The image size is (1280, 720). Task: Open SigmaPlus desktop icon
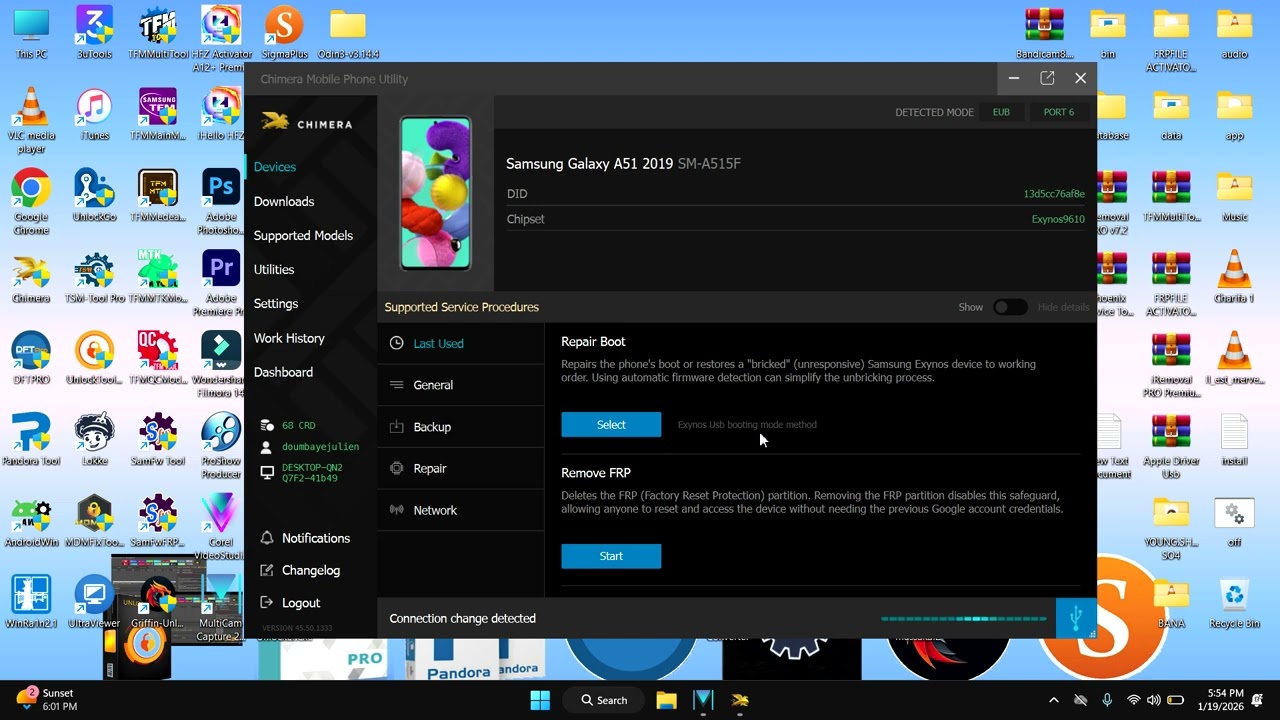click(284, 33)
